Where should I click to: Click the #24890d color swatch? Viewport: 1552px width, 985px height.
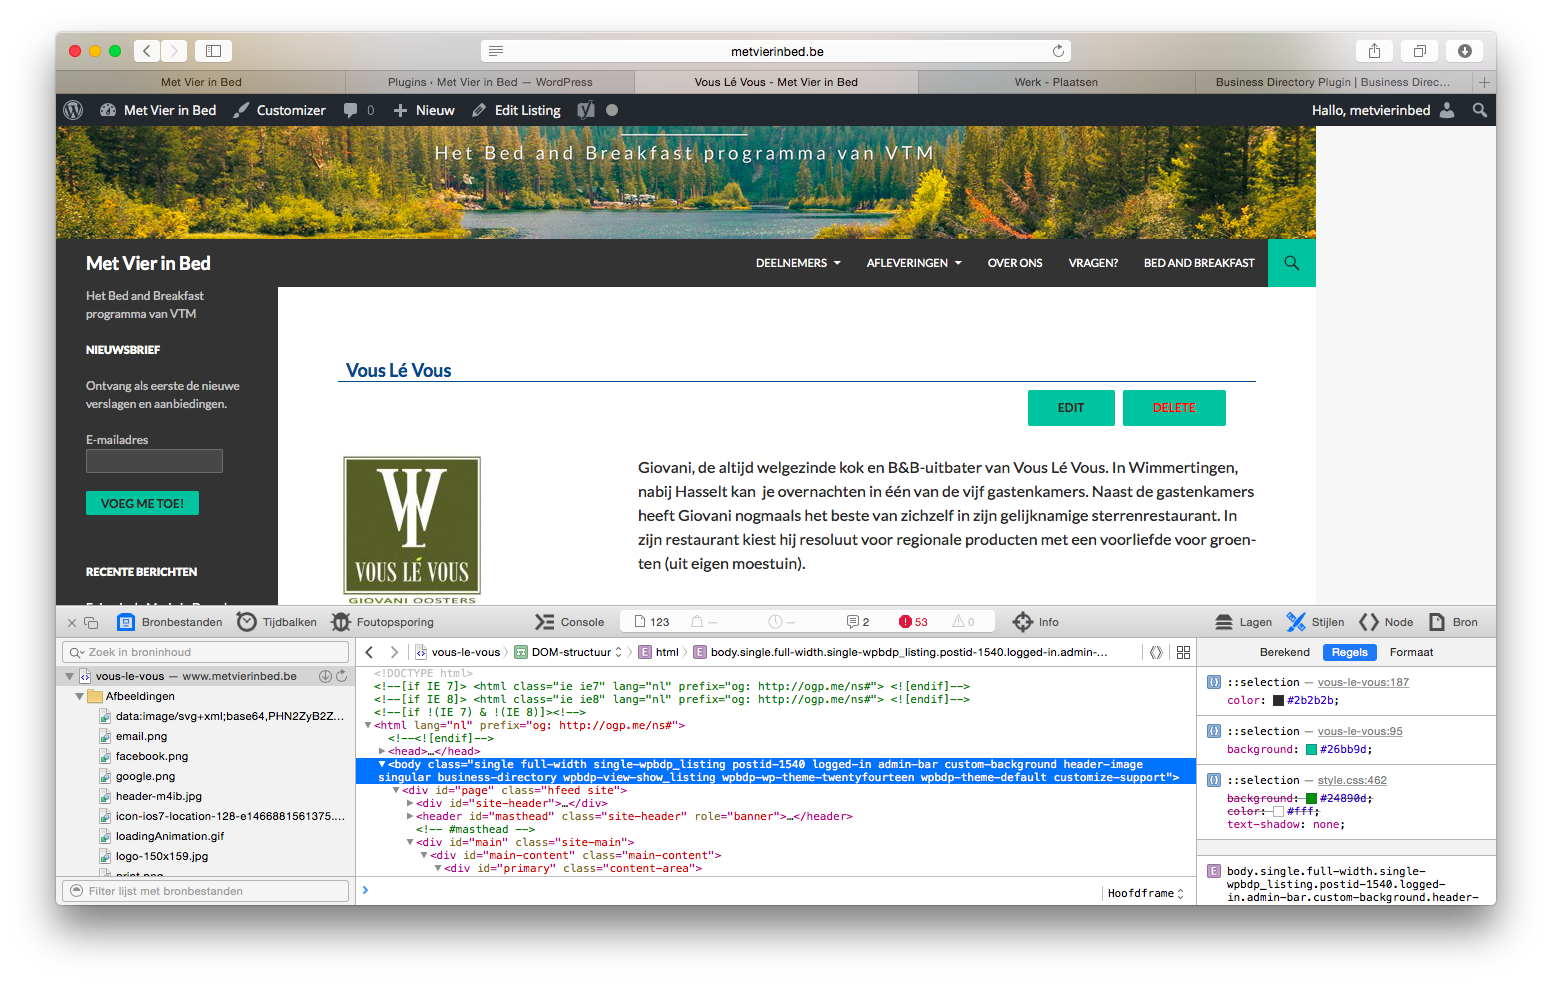click(1311, 798)
